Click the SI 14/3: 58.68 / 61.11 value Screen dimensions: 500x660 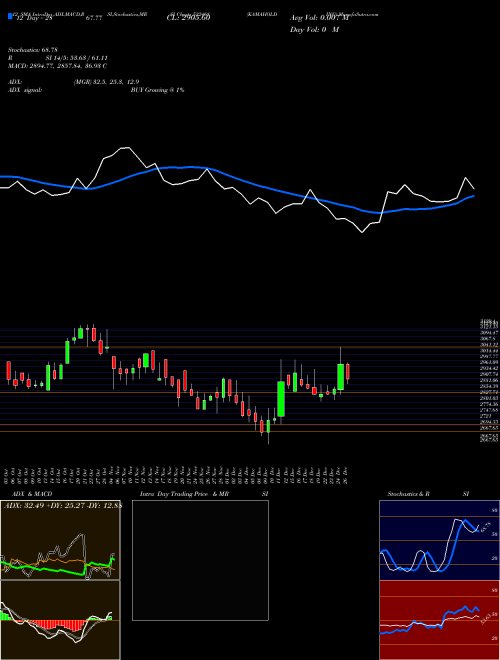click(x=77, y=58)
